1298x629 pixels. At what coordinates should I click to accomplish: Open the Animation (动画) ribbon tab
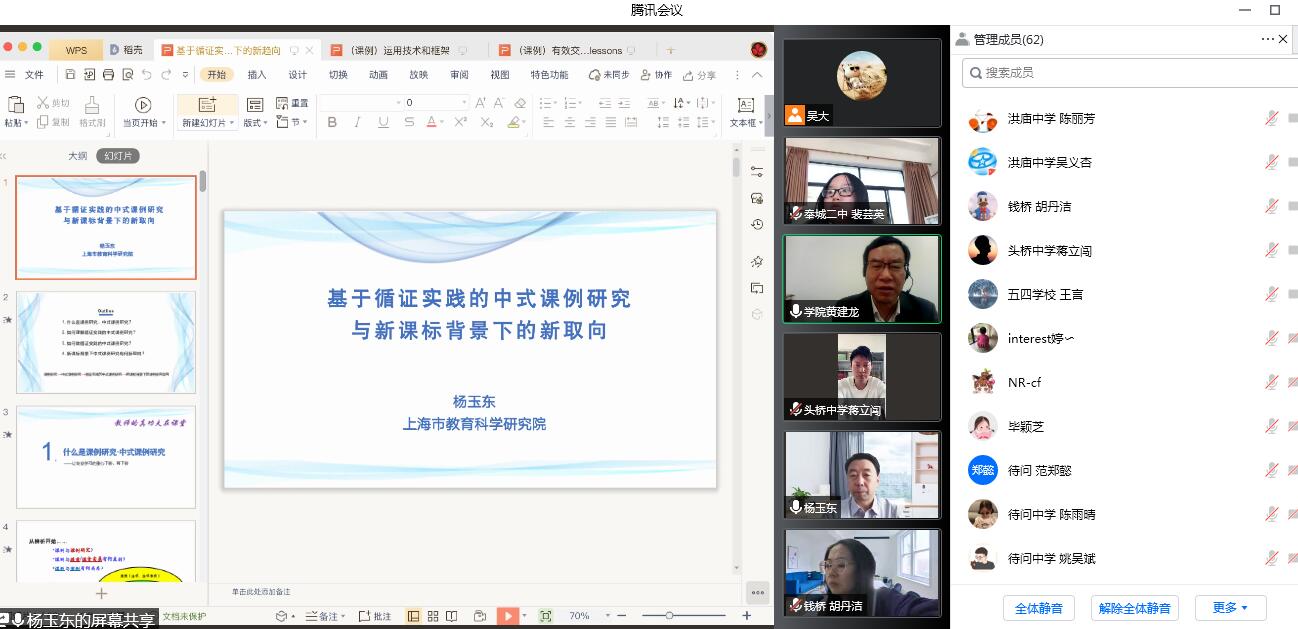378,75
